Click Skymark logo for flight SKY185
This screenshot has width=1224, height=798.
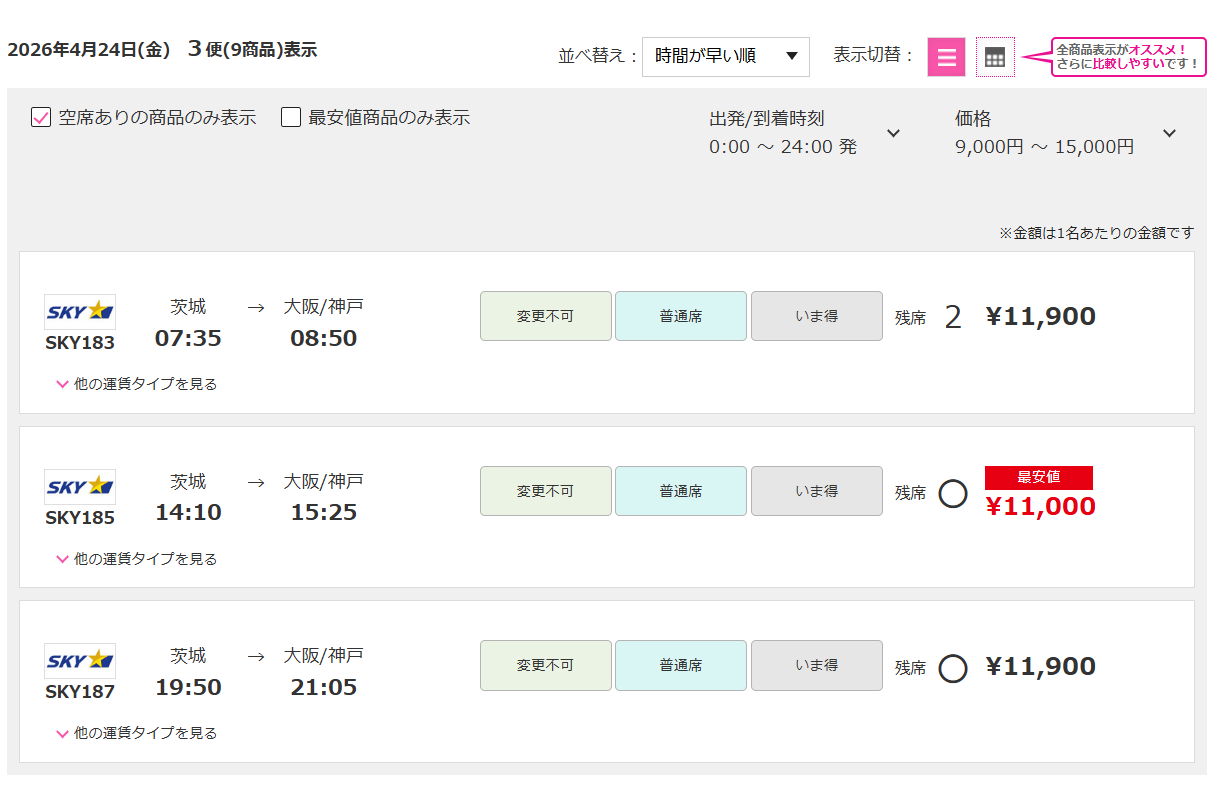tap(80, 487)
